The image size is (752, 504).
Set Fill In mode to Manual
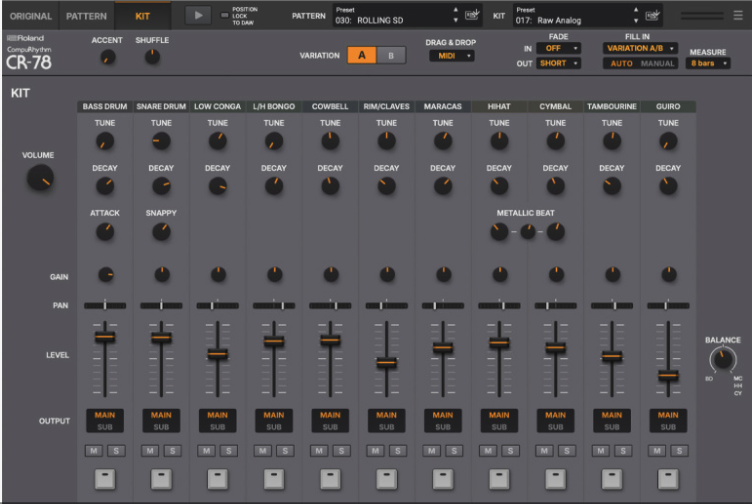(658, 64)
